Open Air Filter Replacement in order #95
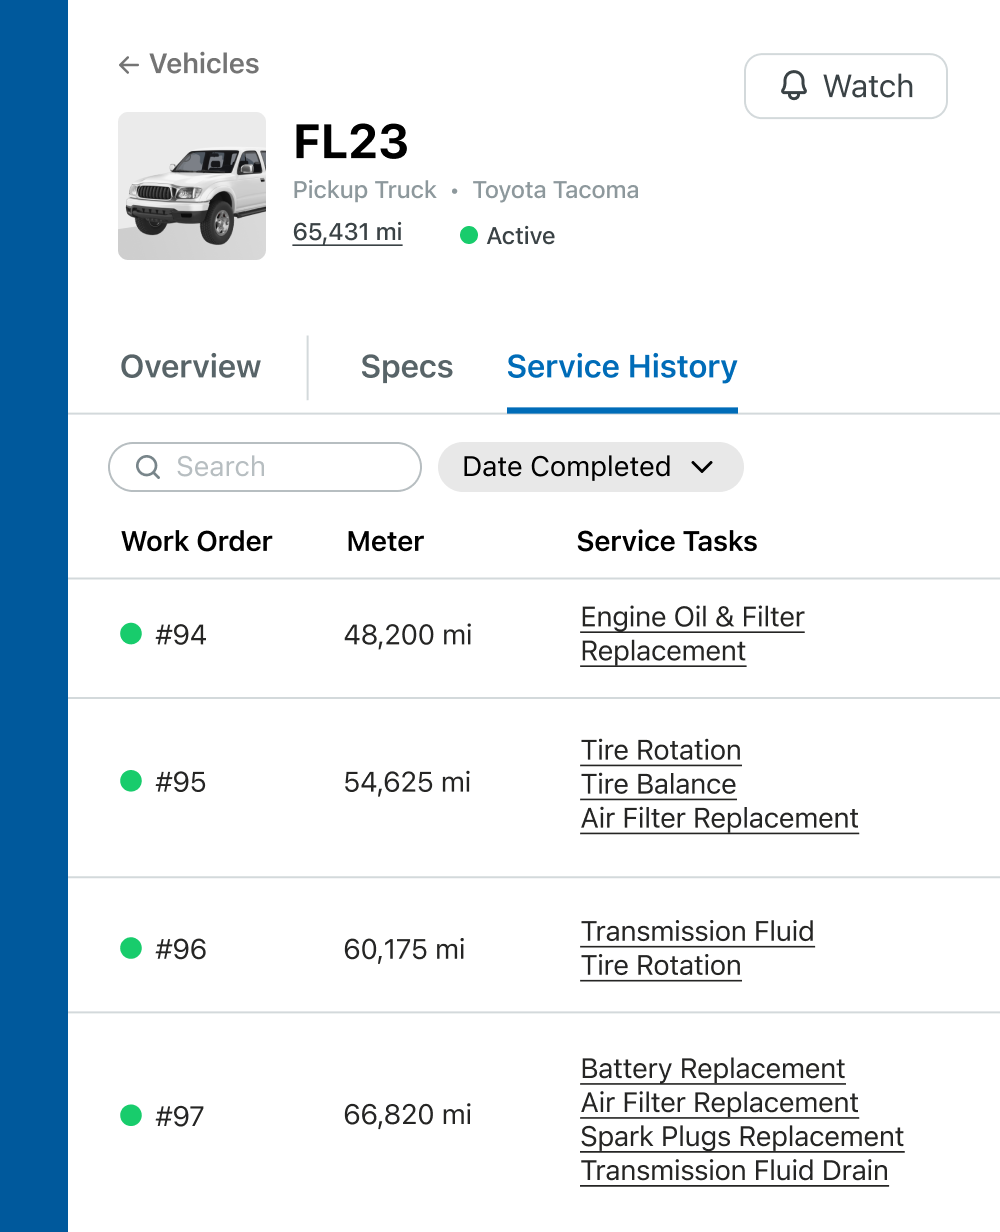1000x1232 pixels. [719, 819]
